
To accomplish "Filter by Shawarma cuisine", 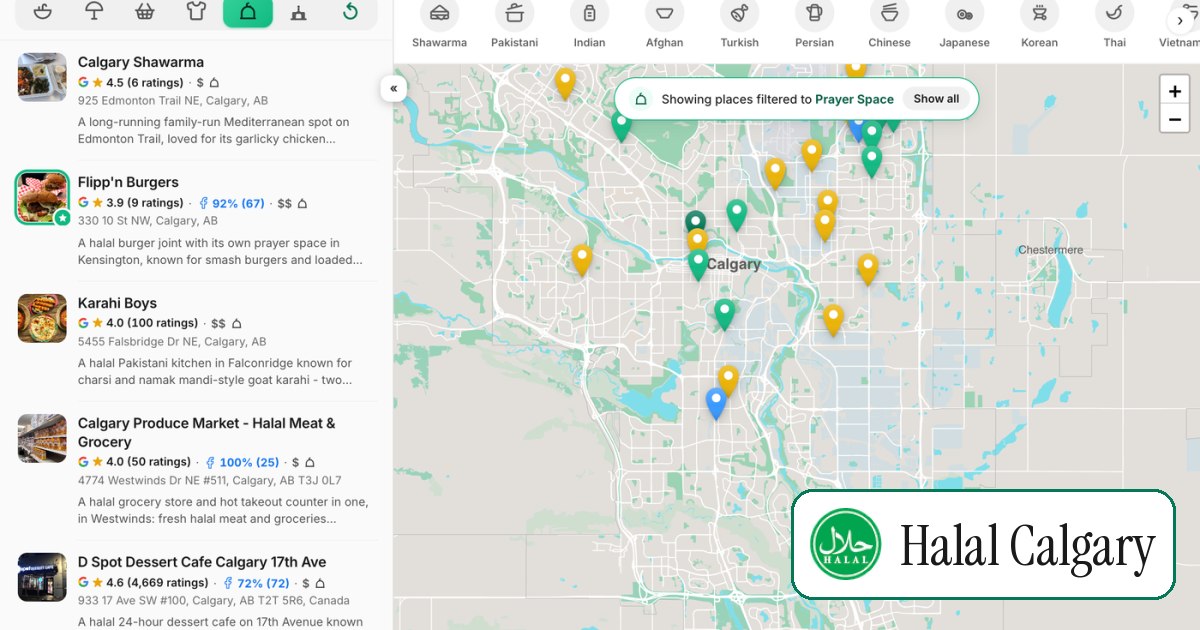I will 439,24.
